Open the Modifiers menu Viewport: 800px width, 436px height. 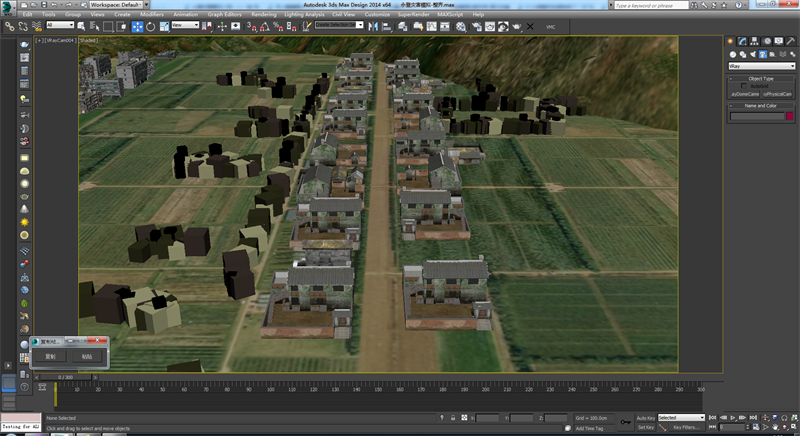point(152,15)
